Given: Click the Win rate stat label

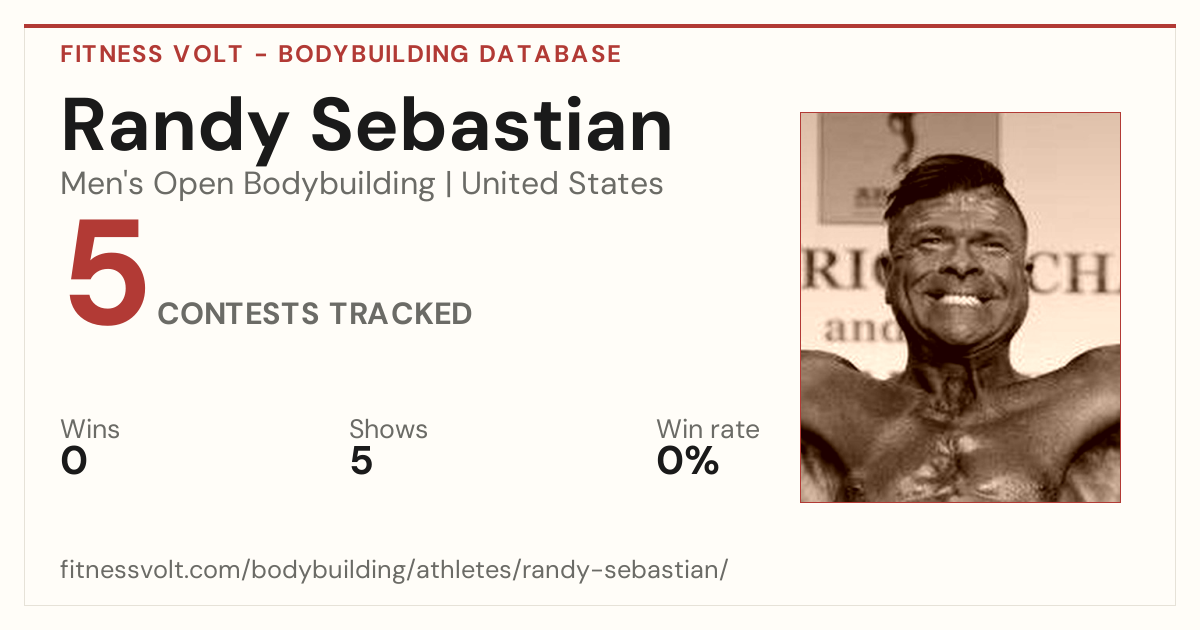Looking at the screenshot, I should click(708, 430).
